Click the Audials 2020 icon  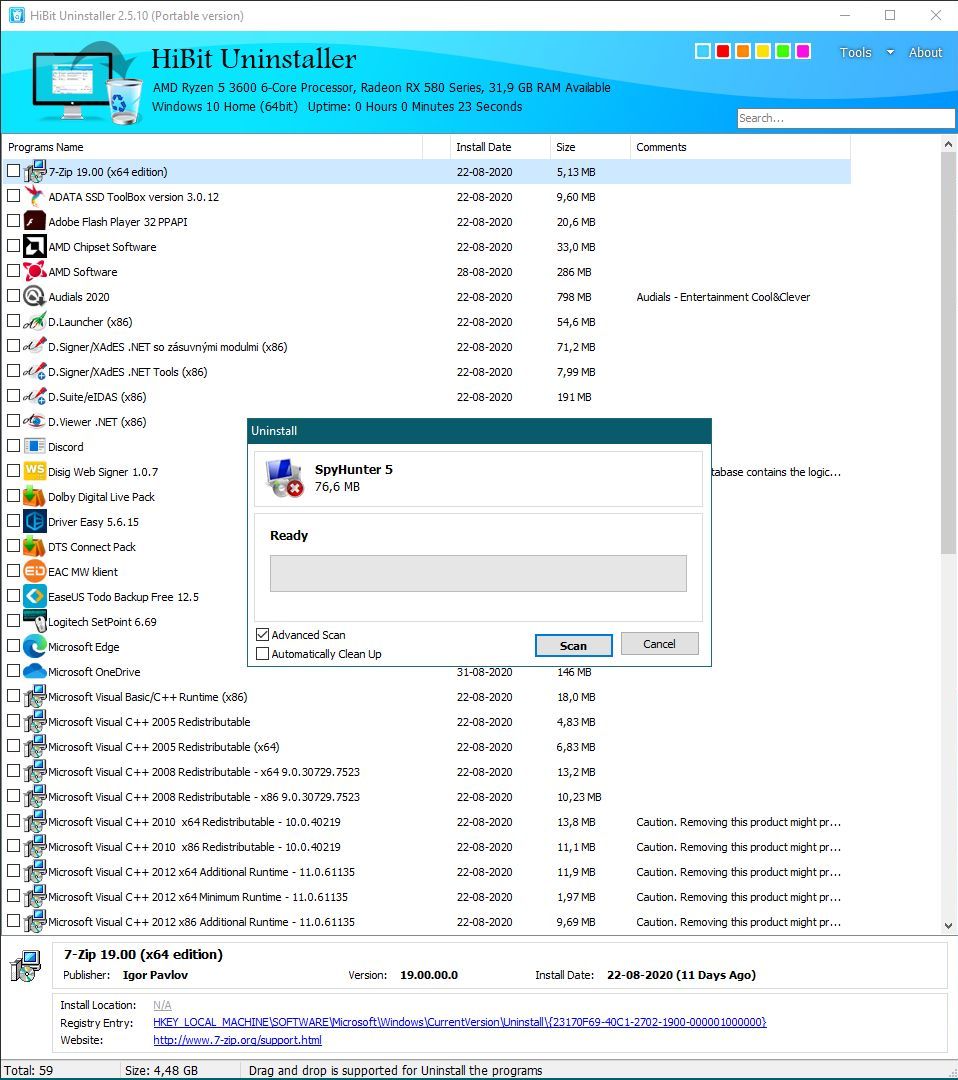[x=34, y=296]
